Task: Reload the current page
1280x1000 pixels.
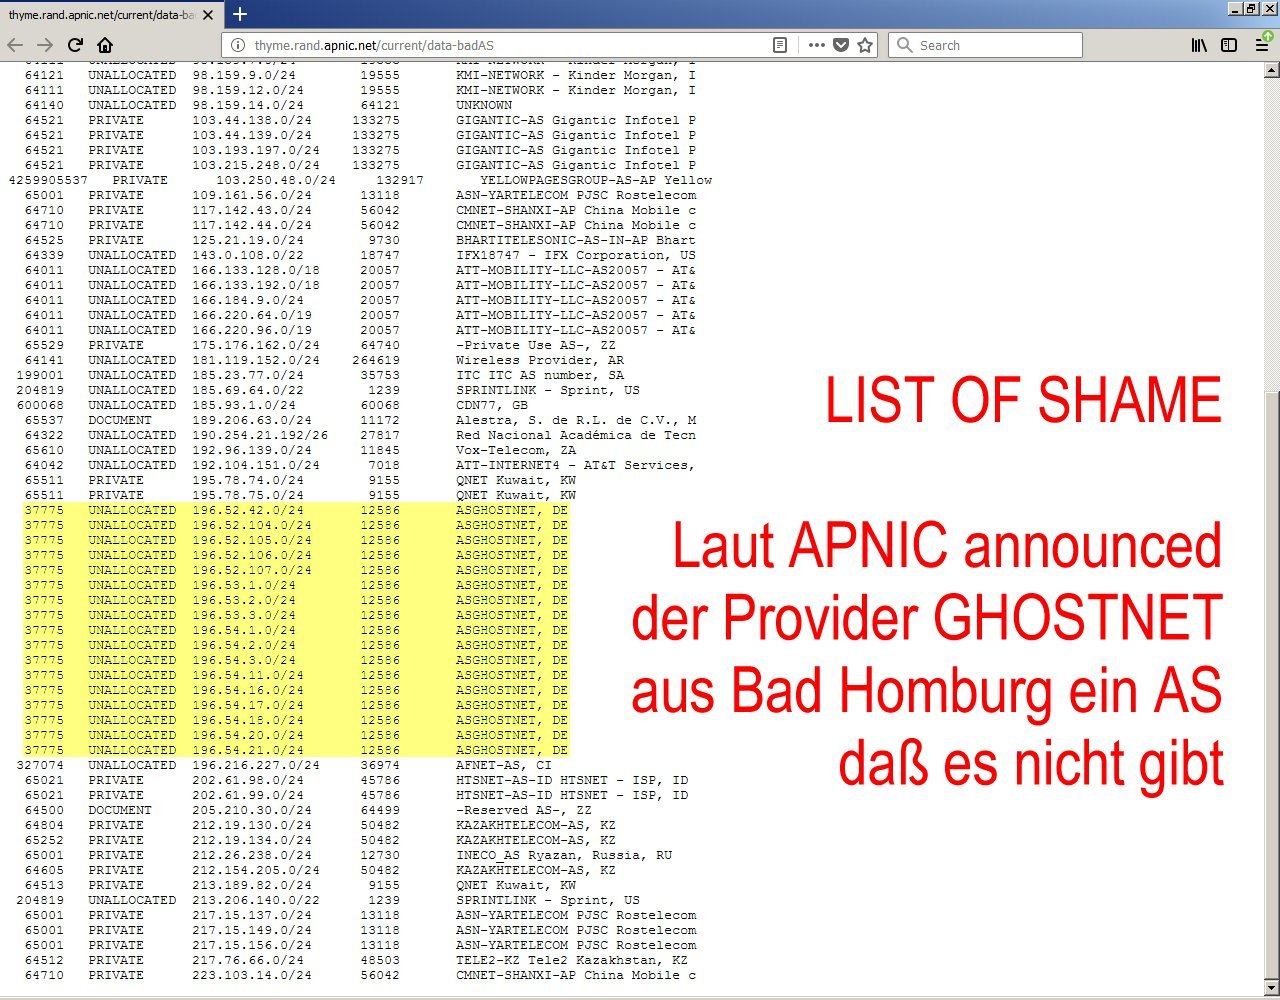Action: pos(75,45)
